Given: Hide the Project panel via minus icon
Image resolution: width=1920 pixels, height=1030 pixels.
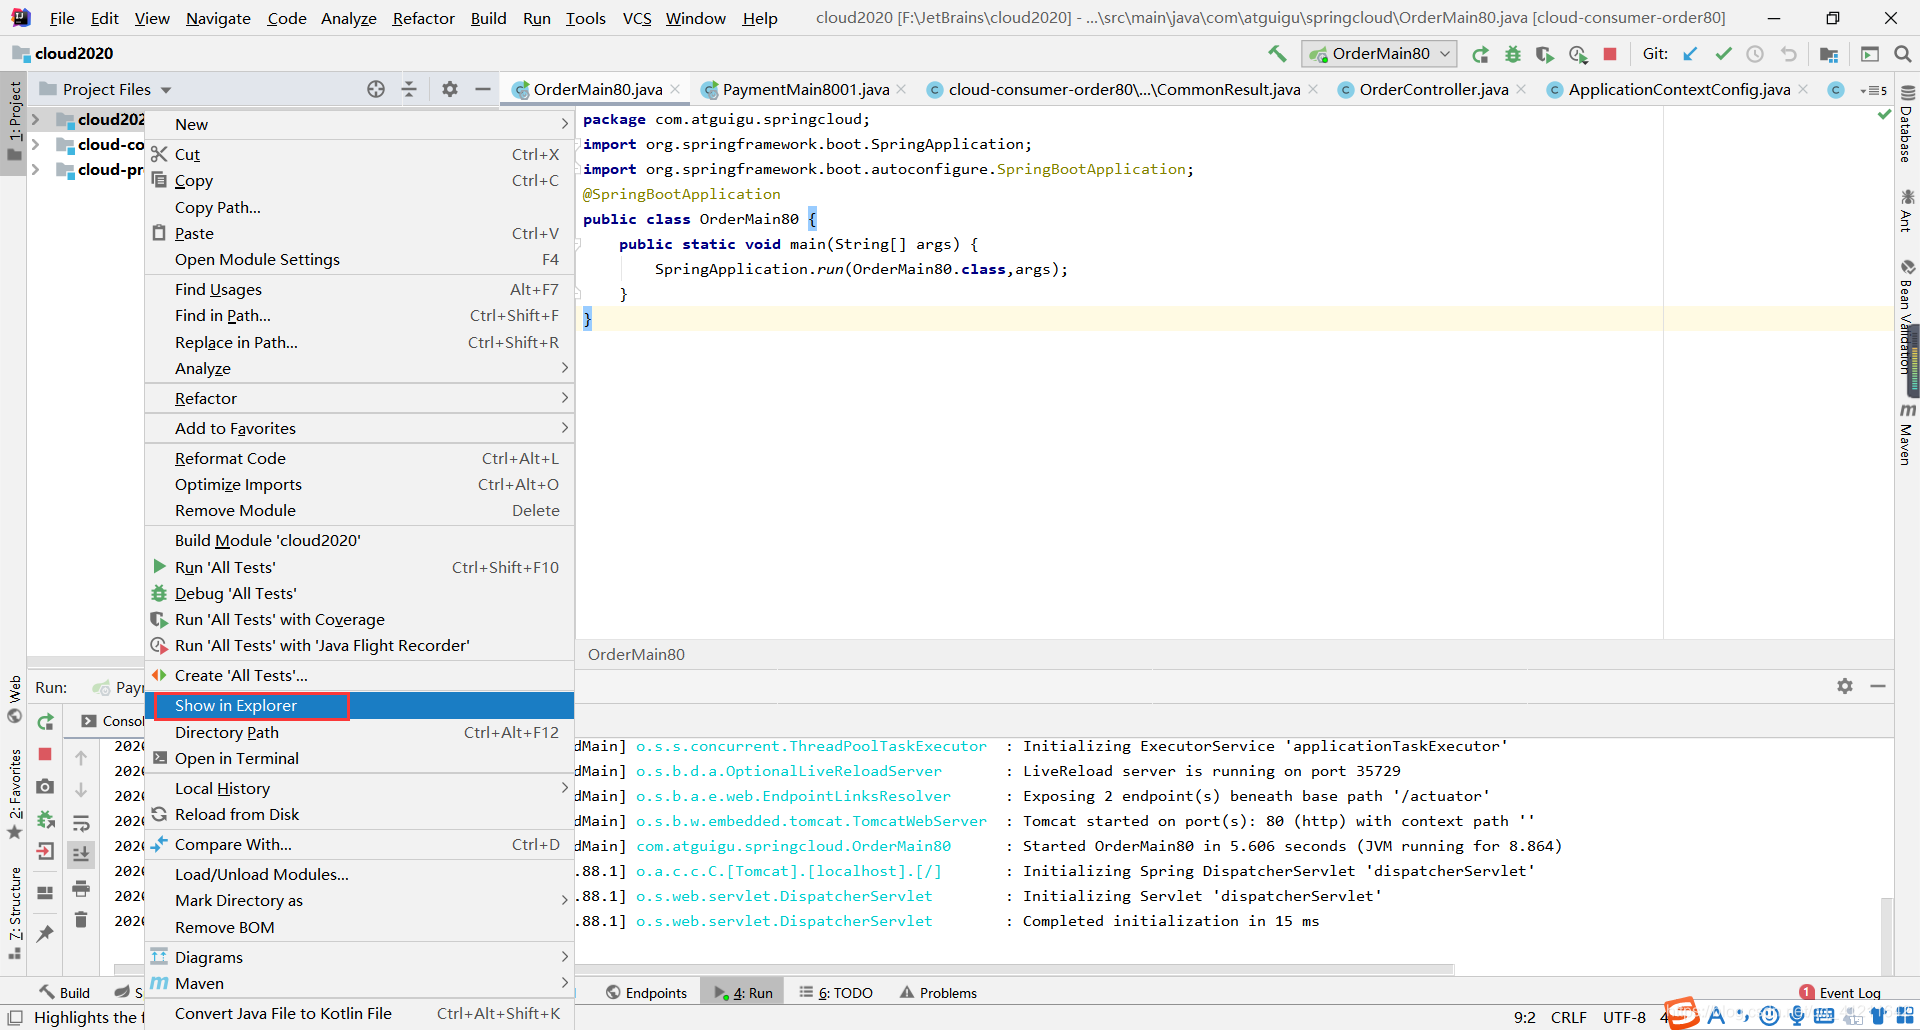Looking at the screenshot, I should tap(483, 89).
